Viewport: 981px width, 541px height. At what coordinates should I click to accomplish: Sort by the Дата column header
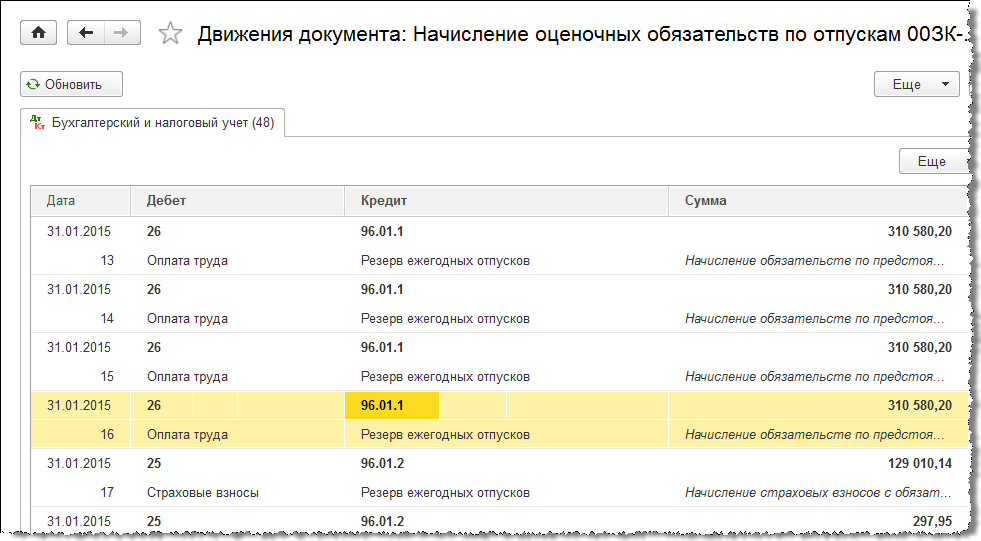tap(81, 201)
